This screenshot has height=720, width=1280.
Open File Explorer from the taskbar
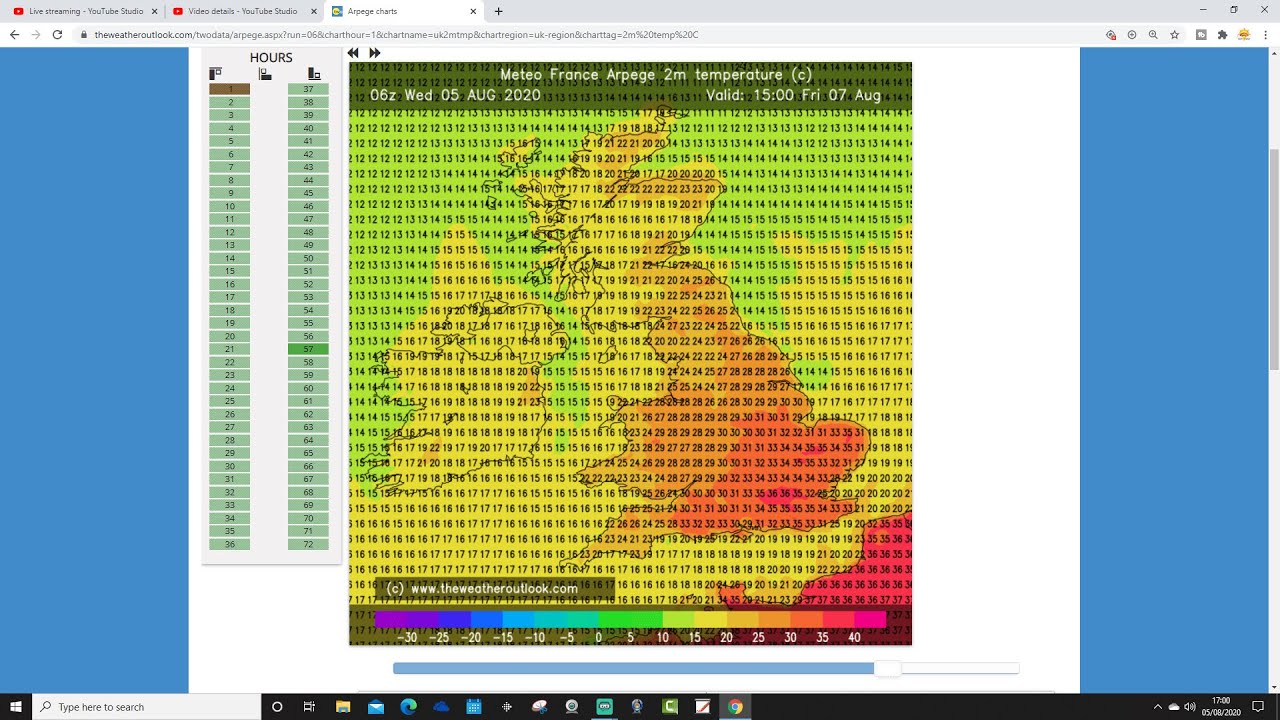click(342, 707)
